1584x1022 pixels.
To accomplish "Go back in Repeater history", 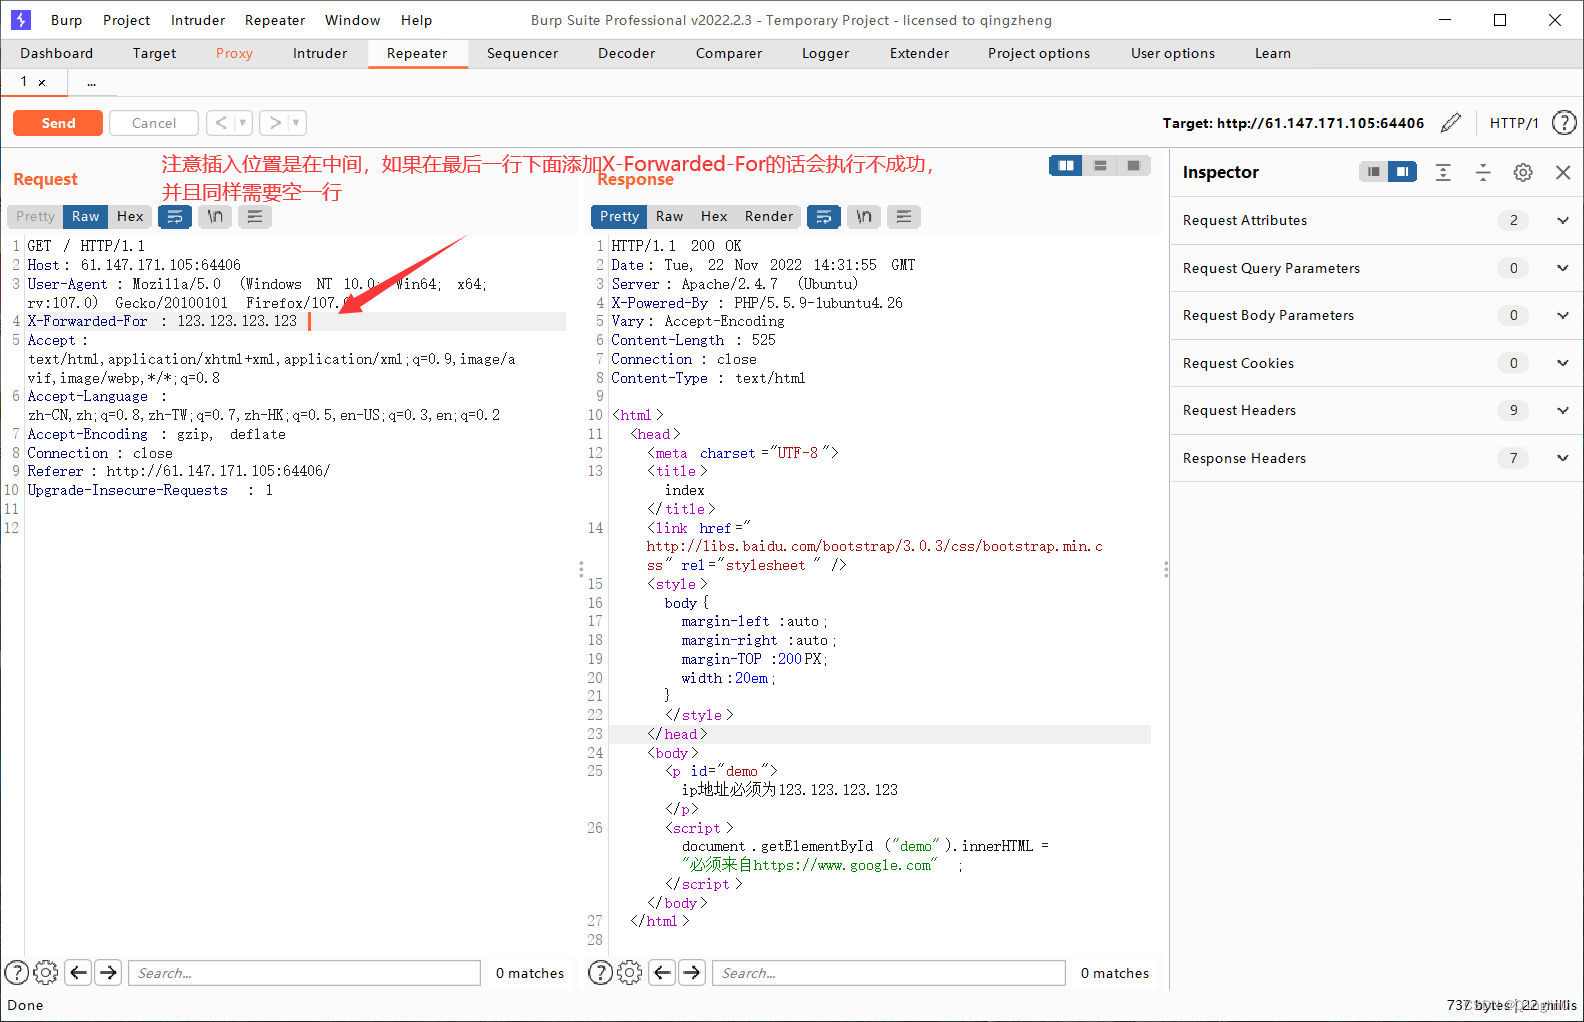I will [x=221, y=123].
